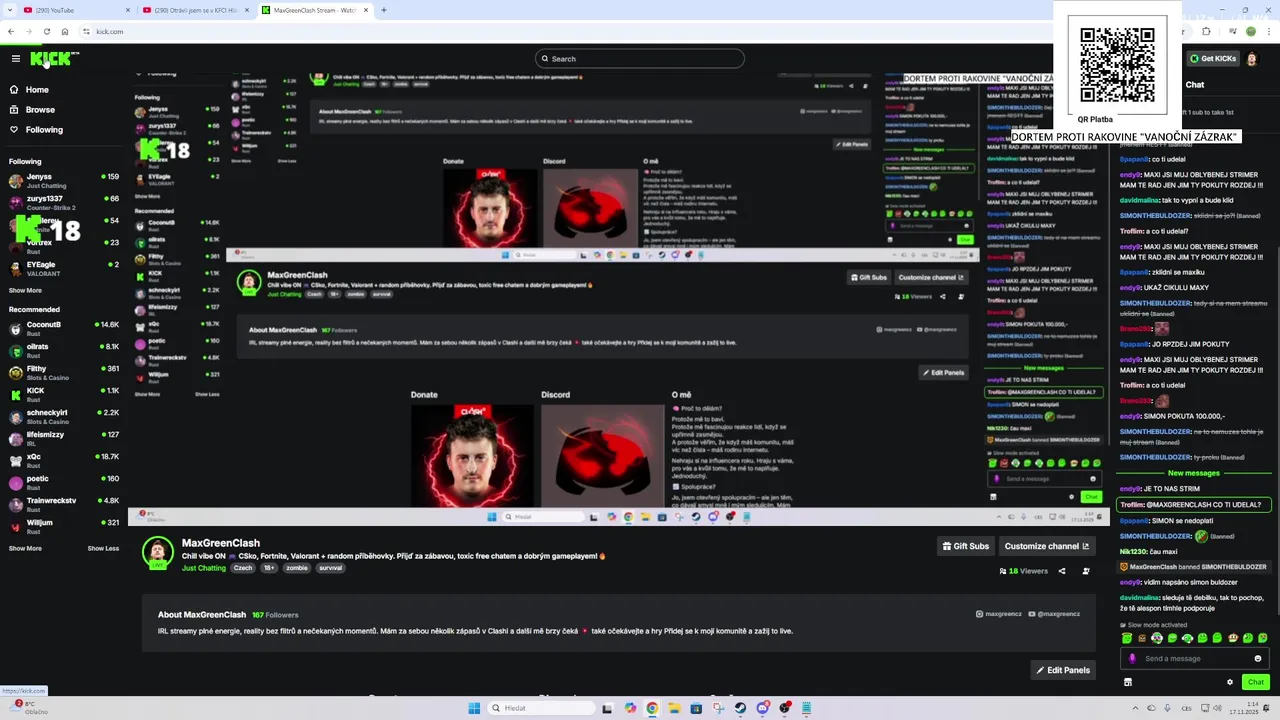Open the chat shop icon
Screen dimensions: 1280x720
tap(1128, 682)
